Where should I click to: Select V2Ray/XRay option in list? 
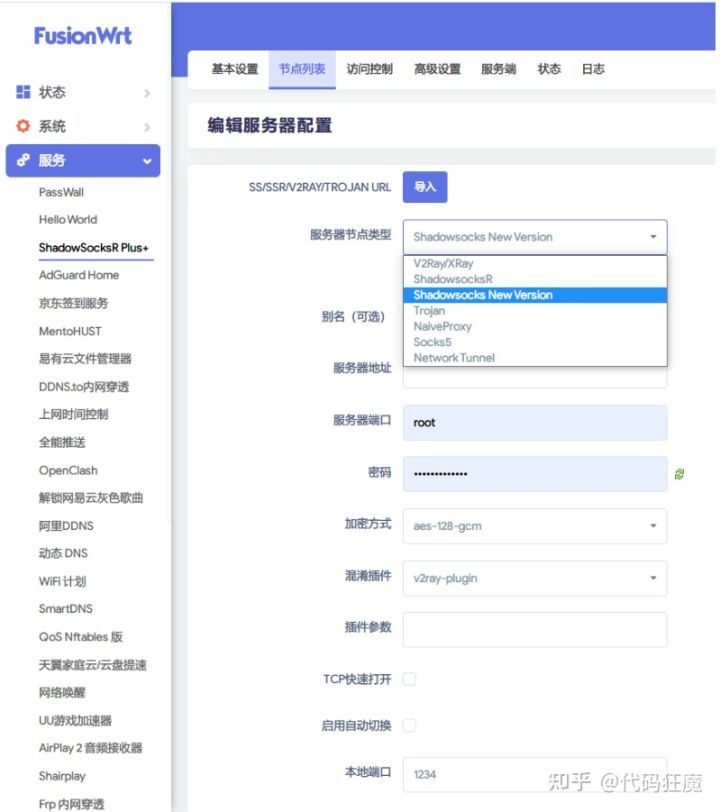coord(535,264)
